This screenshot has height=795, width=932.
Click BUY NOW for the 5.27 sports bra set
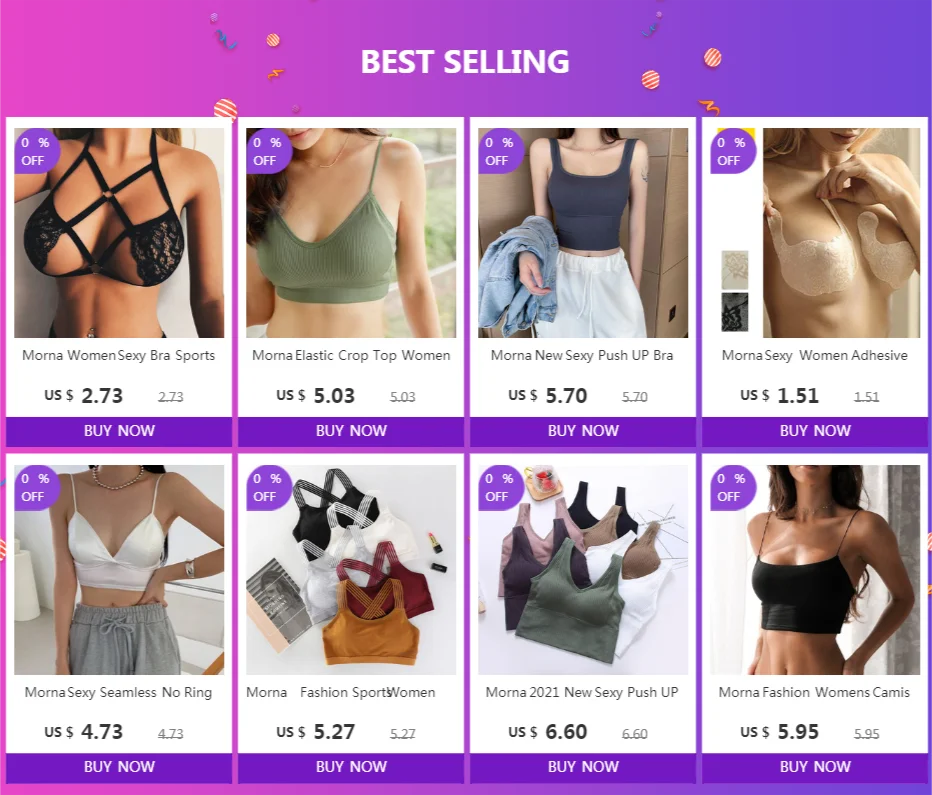pyautogui.click(x=351, y=767)
